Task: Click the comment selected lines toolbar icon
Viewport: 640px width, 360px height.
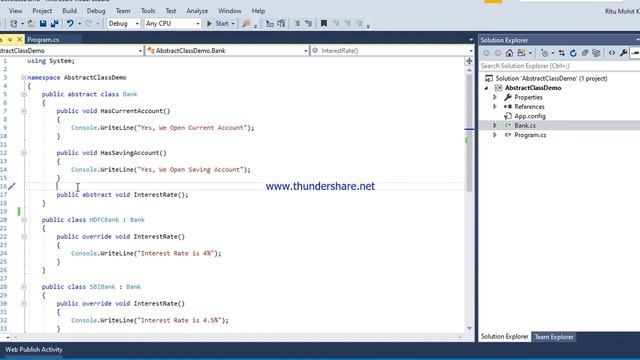Action: pos(297,24)
